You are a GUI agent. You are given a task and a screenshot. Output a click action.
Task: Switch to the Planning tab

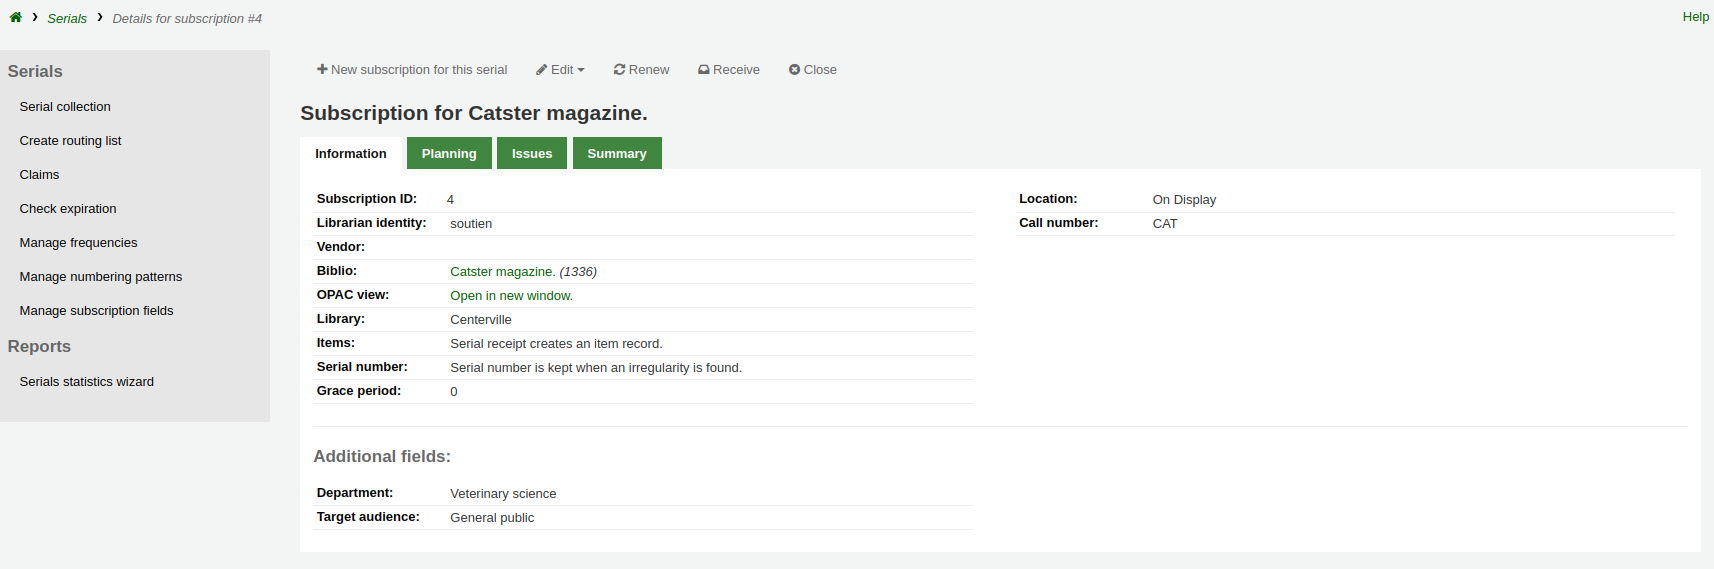tap(449, 154)
